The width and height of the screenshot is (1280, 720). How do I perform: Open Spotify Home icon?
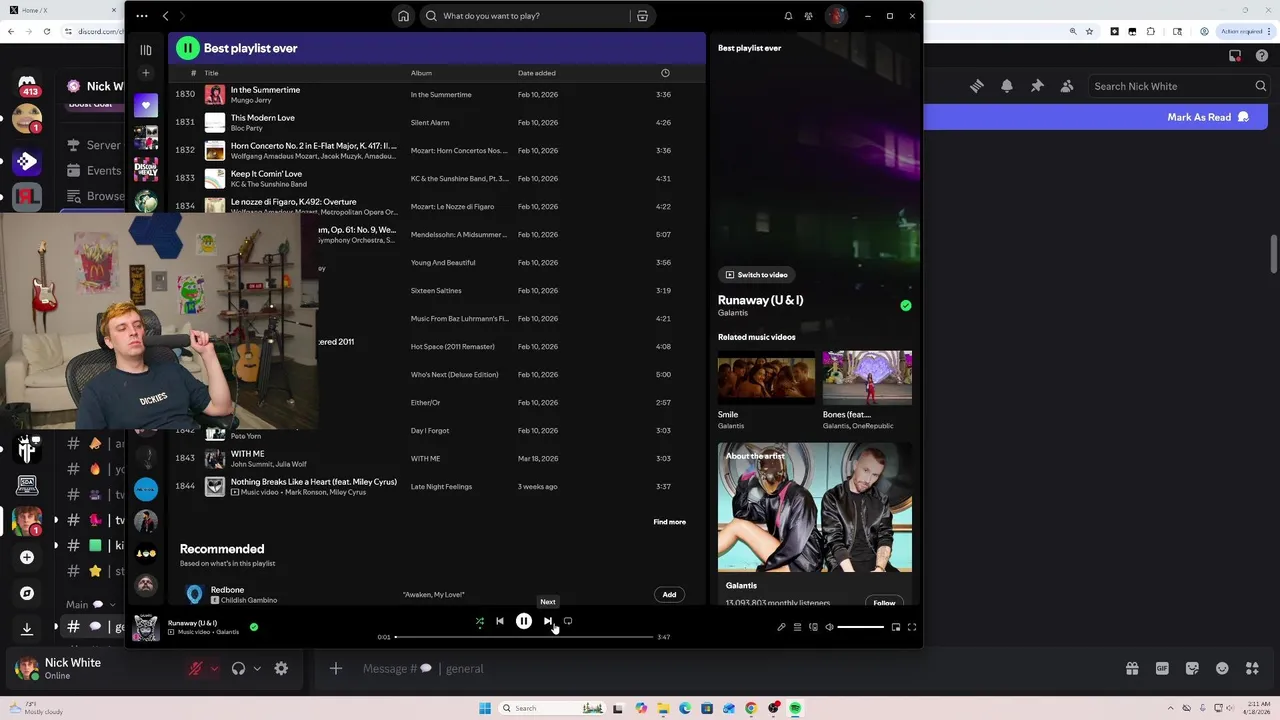(x=403, y=16)
